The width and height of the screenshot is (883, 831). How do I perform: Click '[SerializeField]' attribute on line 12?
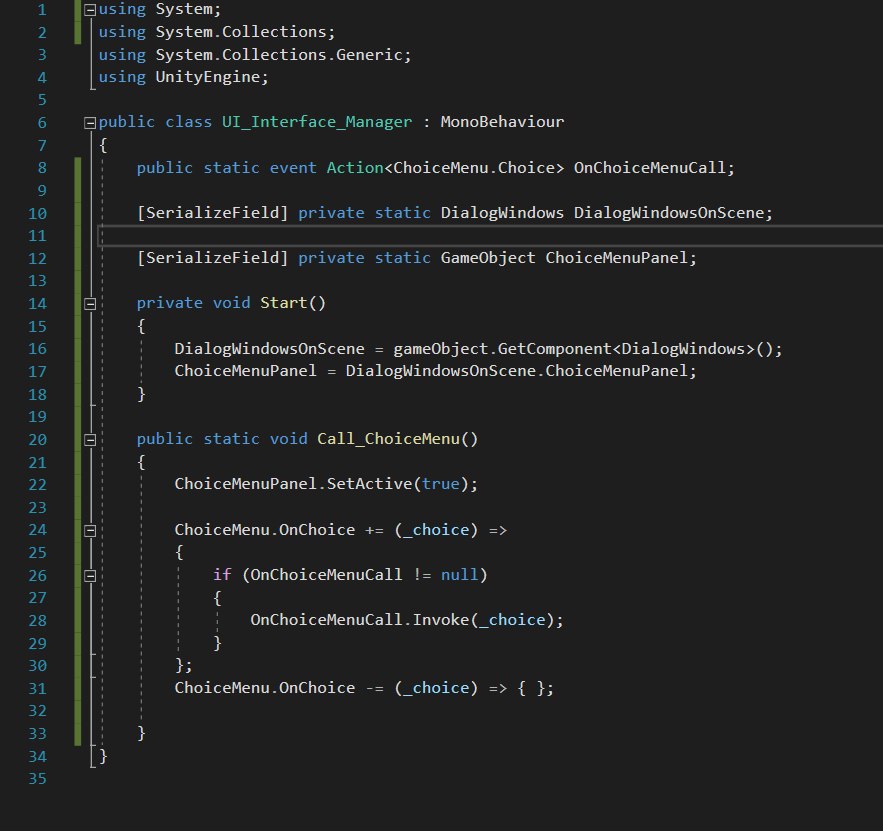tap(212, 258)
